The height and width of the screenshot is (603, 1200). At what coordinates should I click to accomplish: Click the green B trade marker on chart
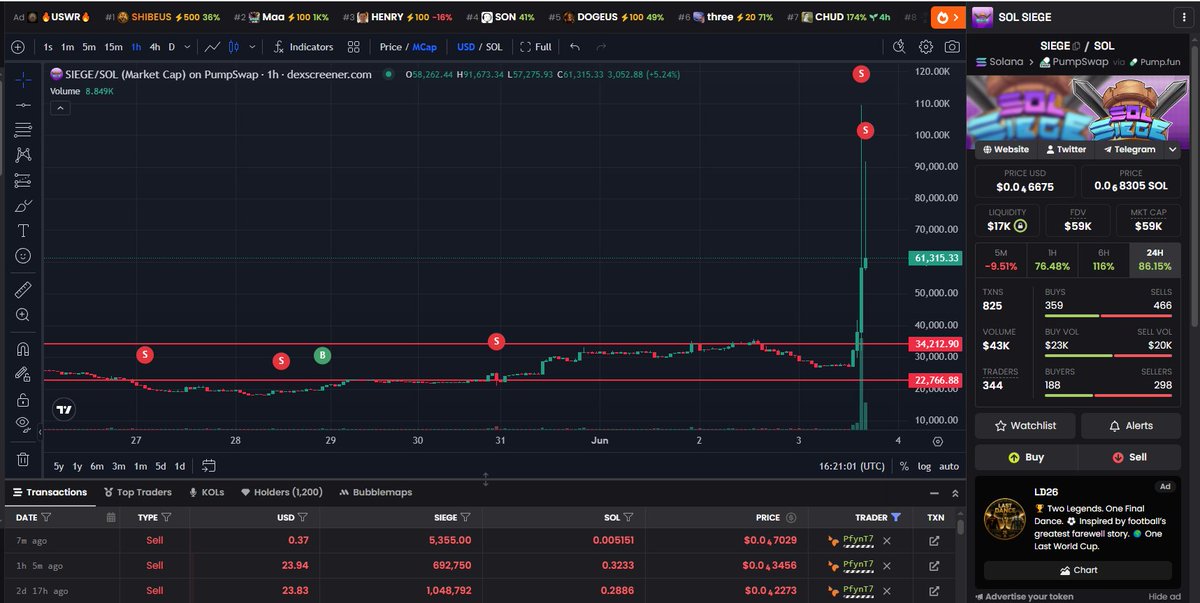pyautogui.click(x=322, y=355)
